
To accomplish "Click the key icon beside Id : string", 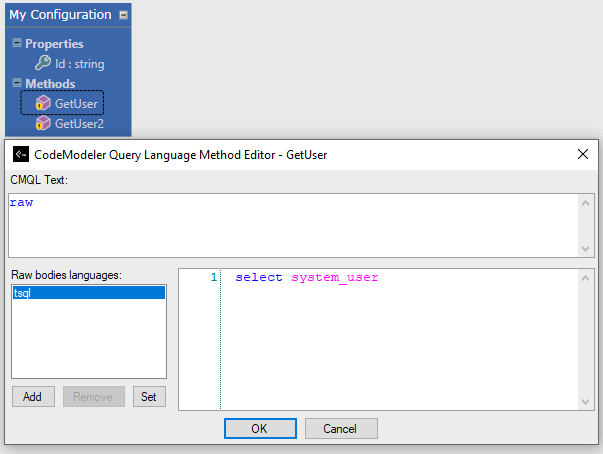I will point(43,64).
